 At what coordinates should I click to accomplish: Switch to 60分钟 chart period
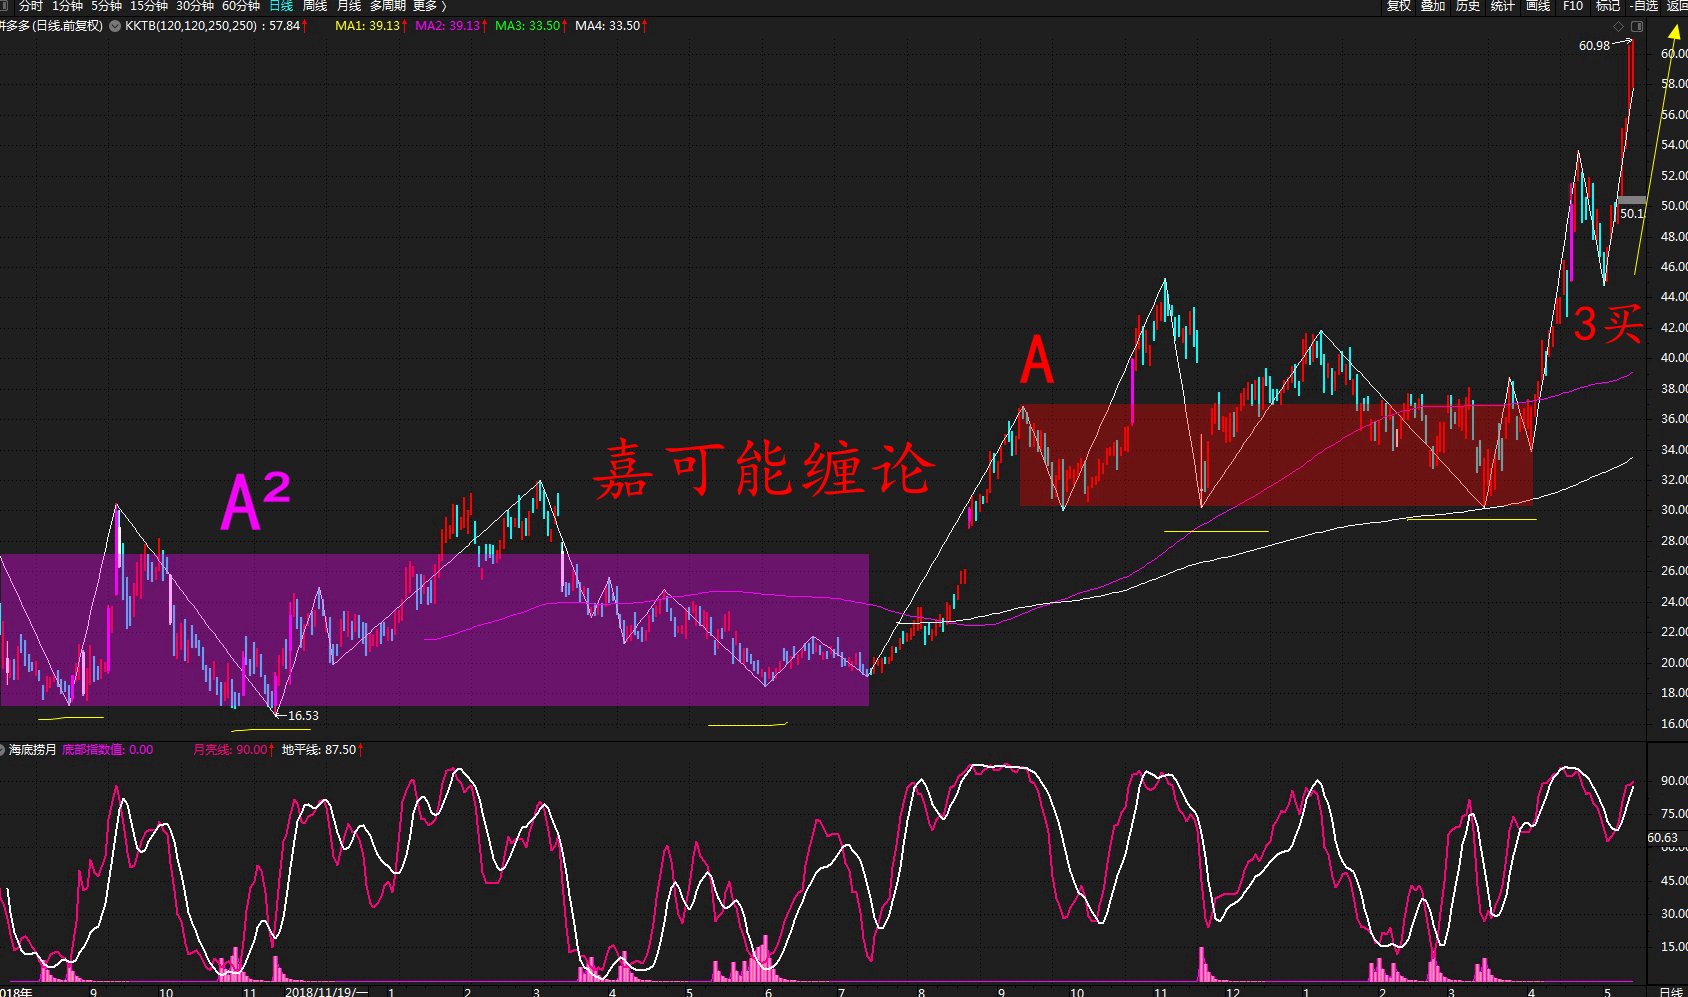tap(240, 6)
